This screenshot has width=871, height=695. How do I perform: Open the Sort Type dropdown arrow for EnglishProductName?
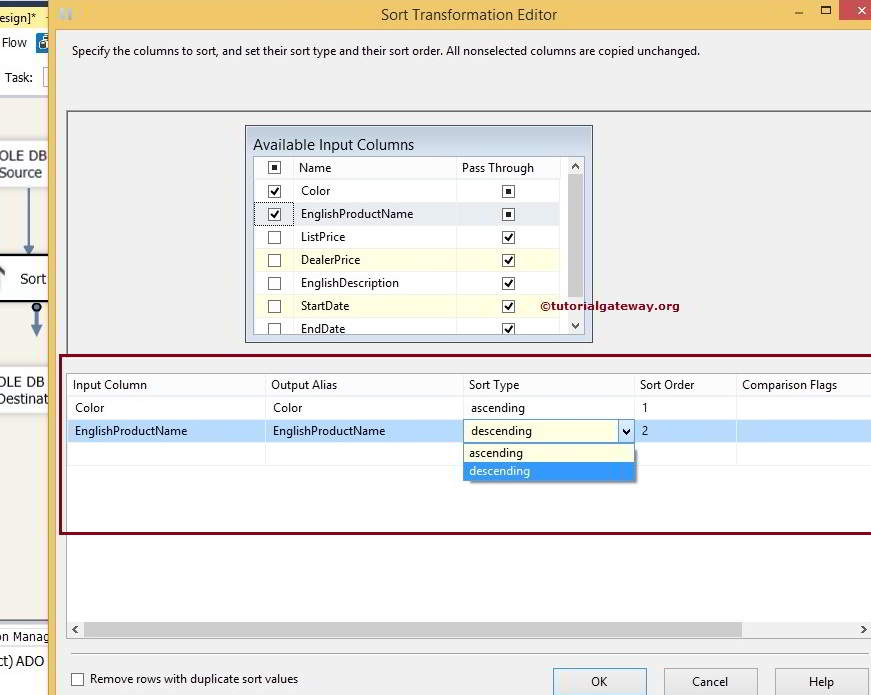pos(627,430)
